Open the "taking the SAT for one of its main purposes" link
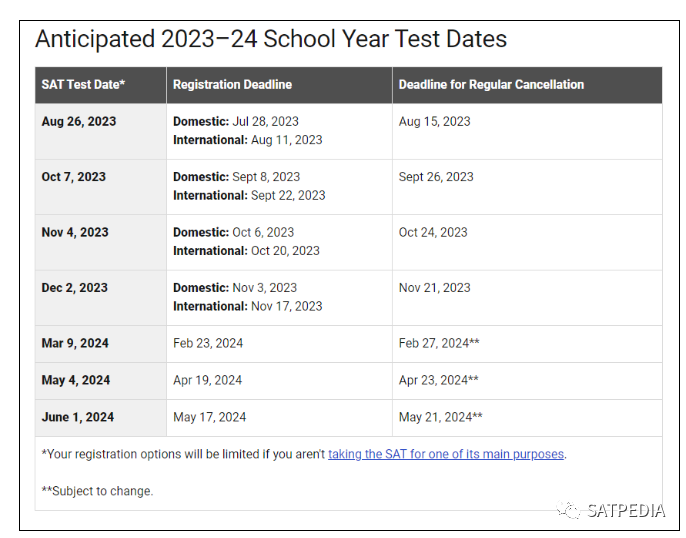The width and height of the screenshot is (686, 538). coord(446,454)
